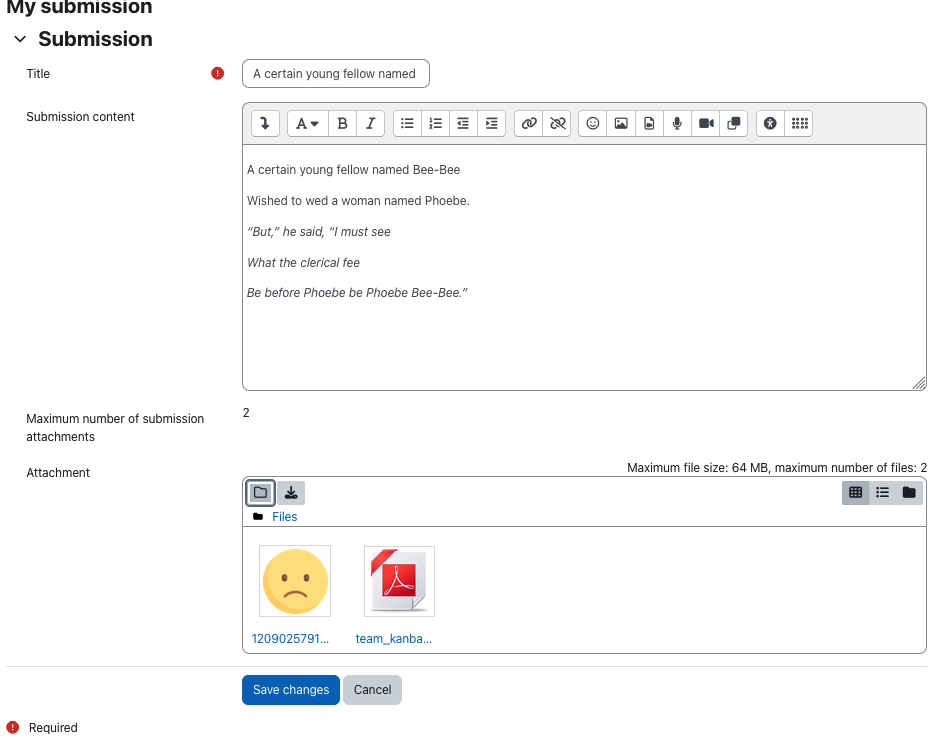Insert an ordered numbered list
The height and width of the screenshot is (741, 942).
(x=436, y=124)
